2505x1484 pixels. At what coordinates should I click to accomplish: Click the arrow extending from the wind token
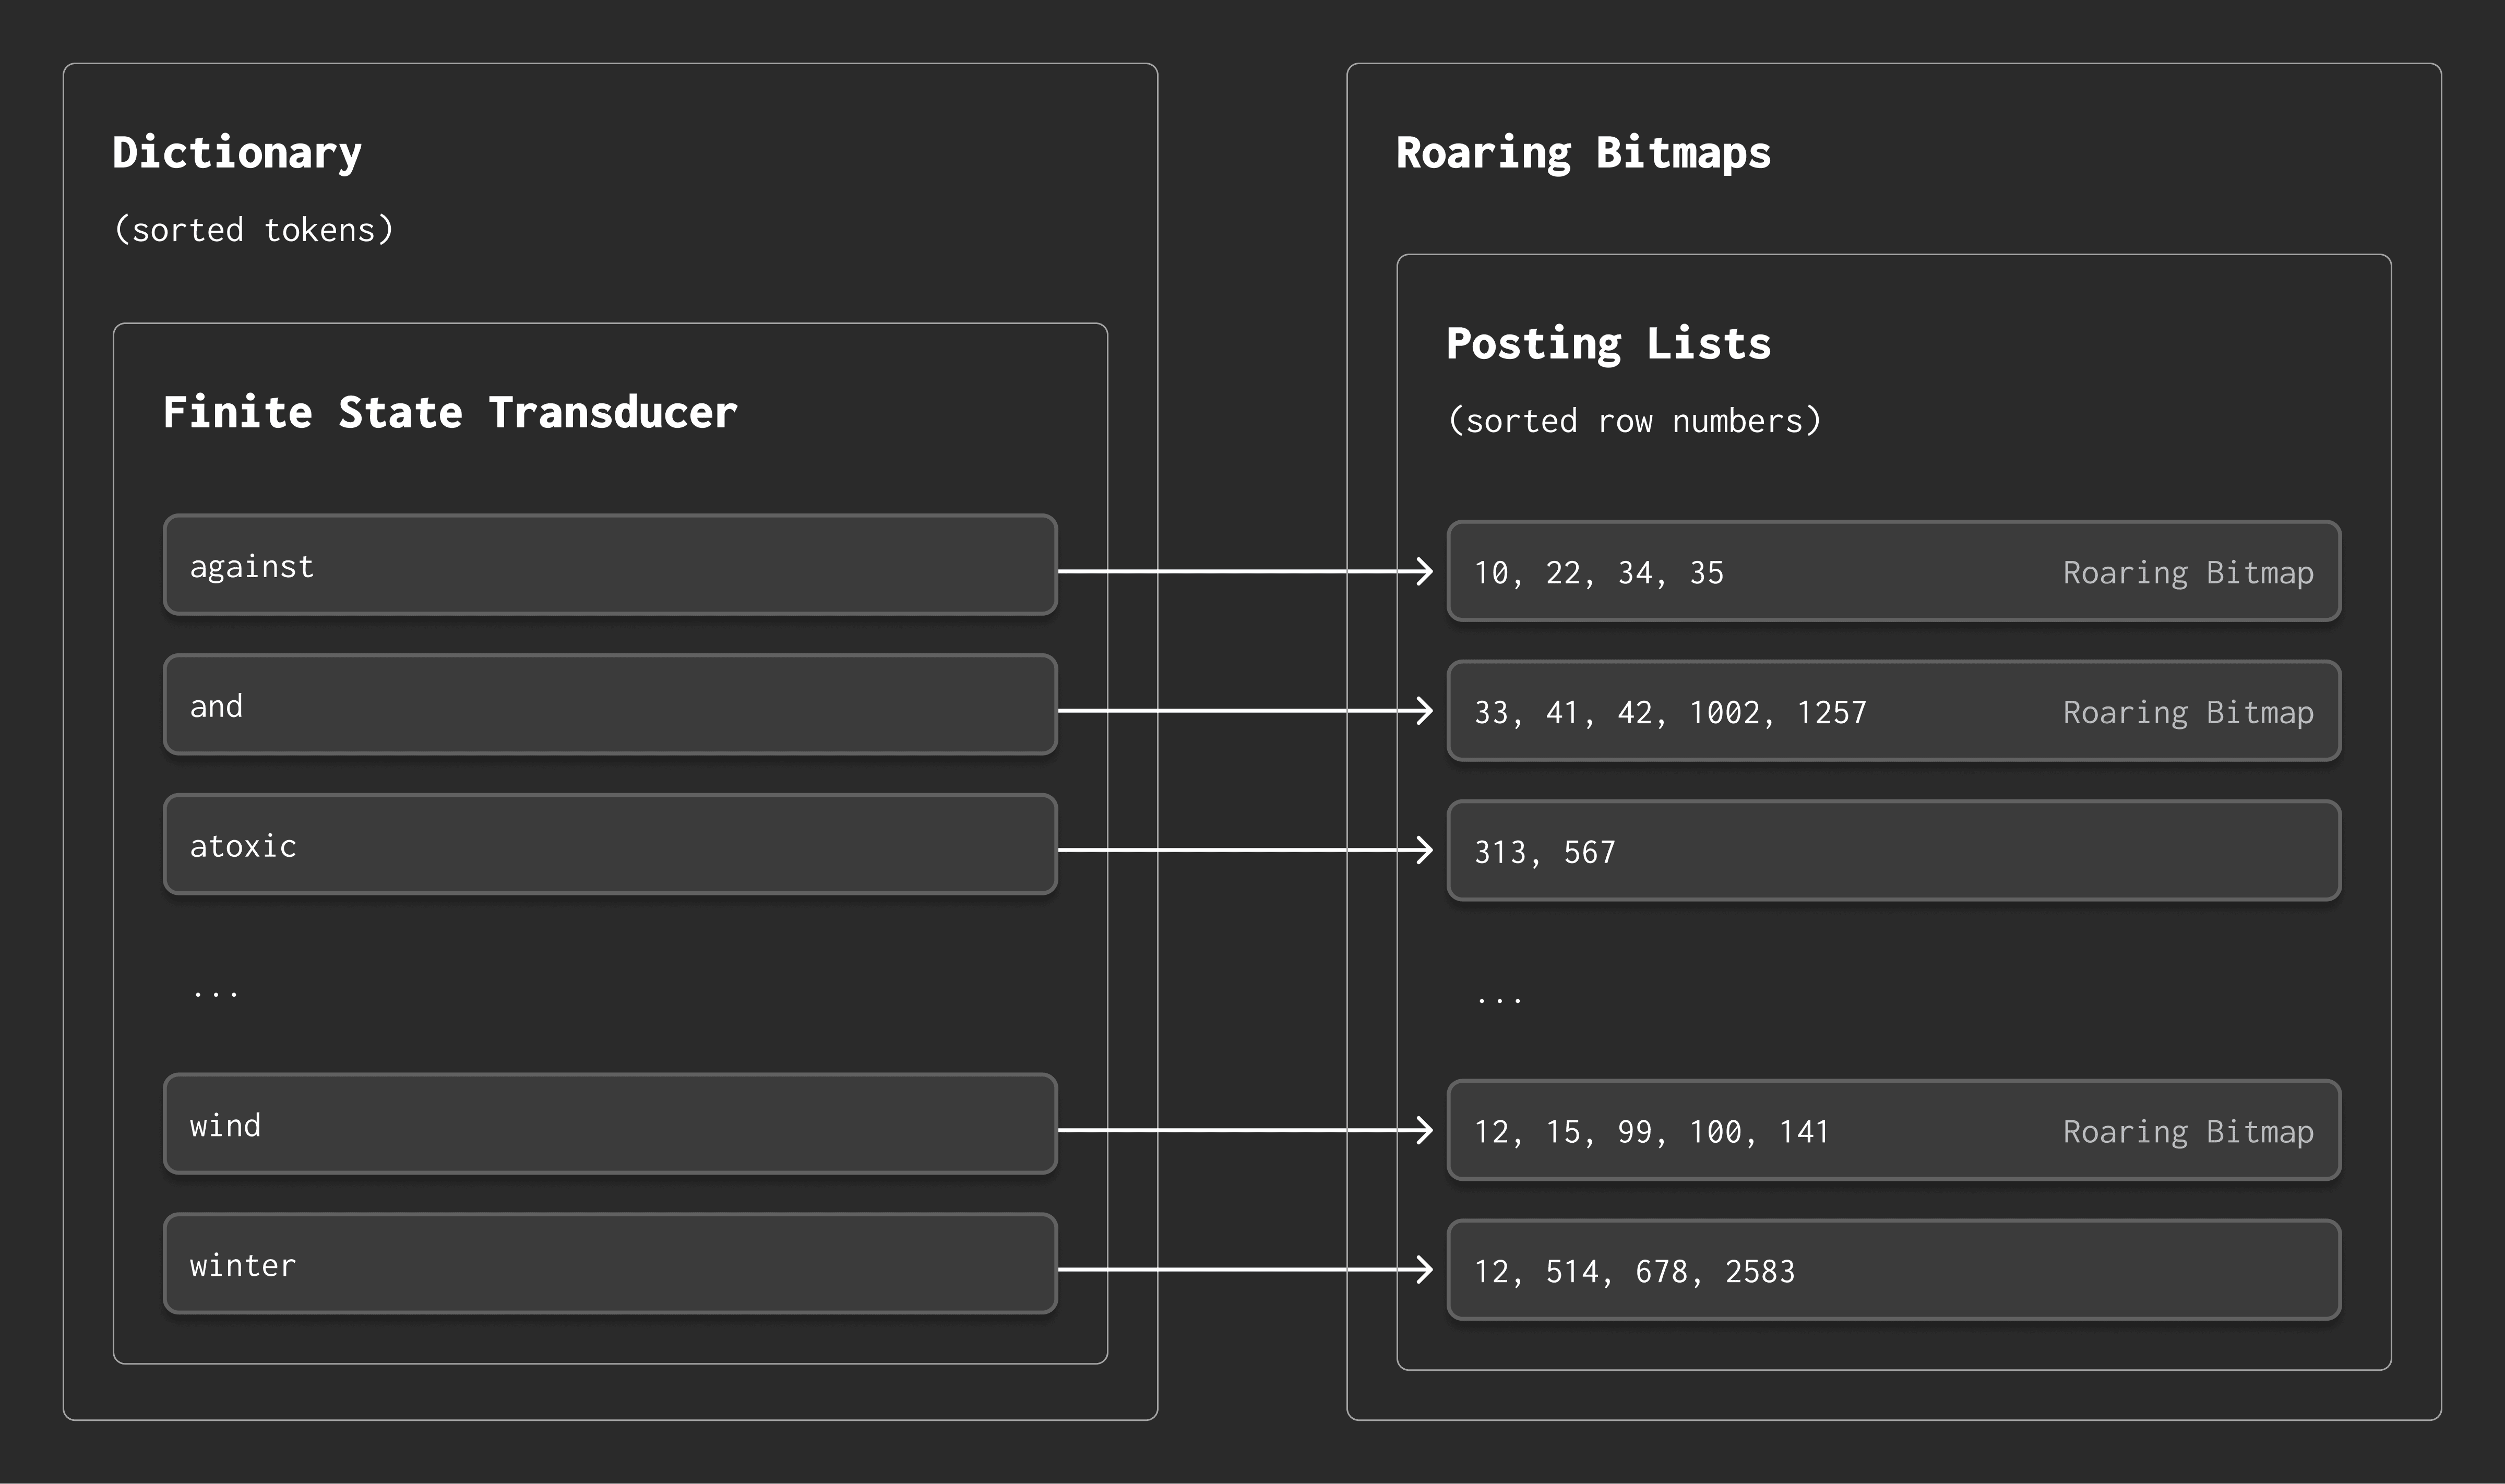tap(1245, 1130)
